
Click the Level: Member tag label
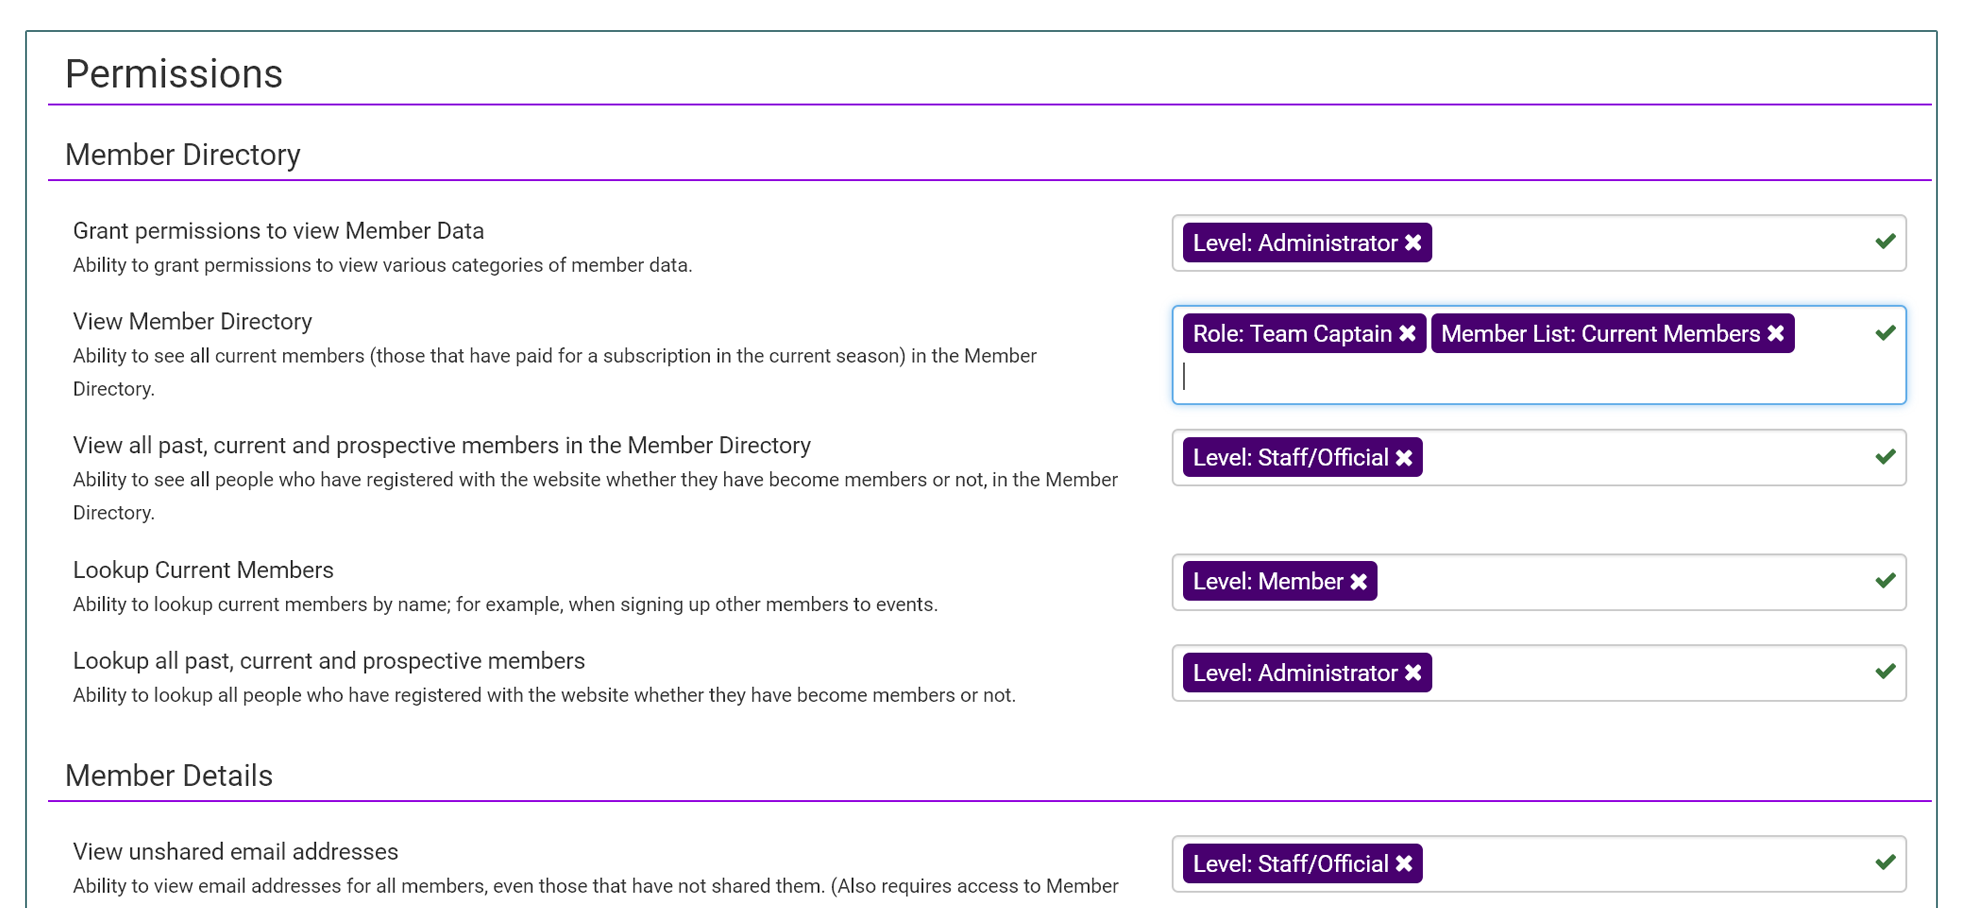(x=1267, y=582)
